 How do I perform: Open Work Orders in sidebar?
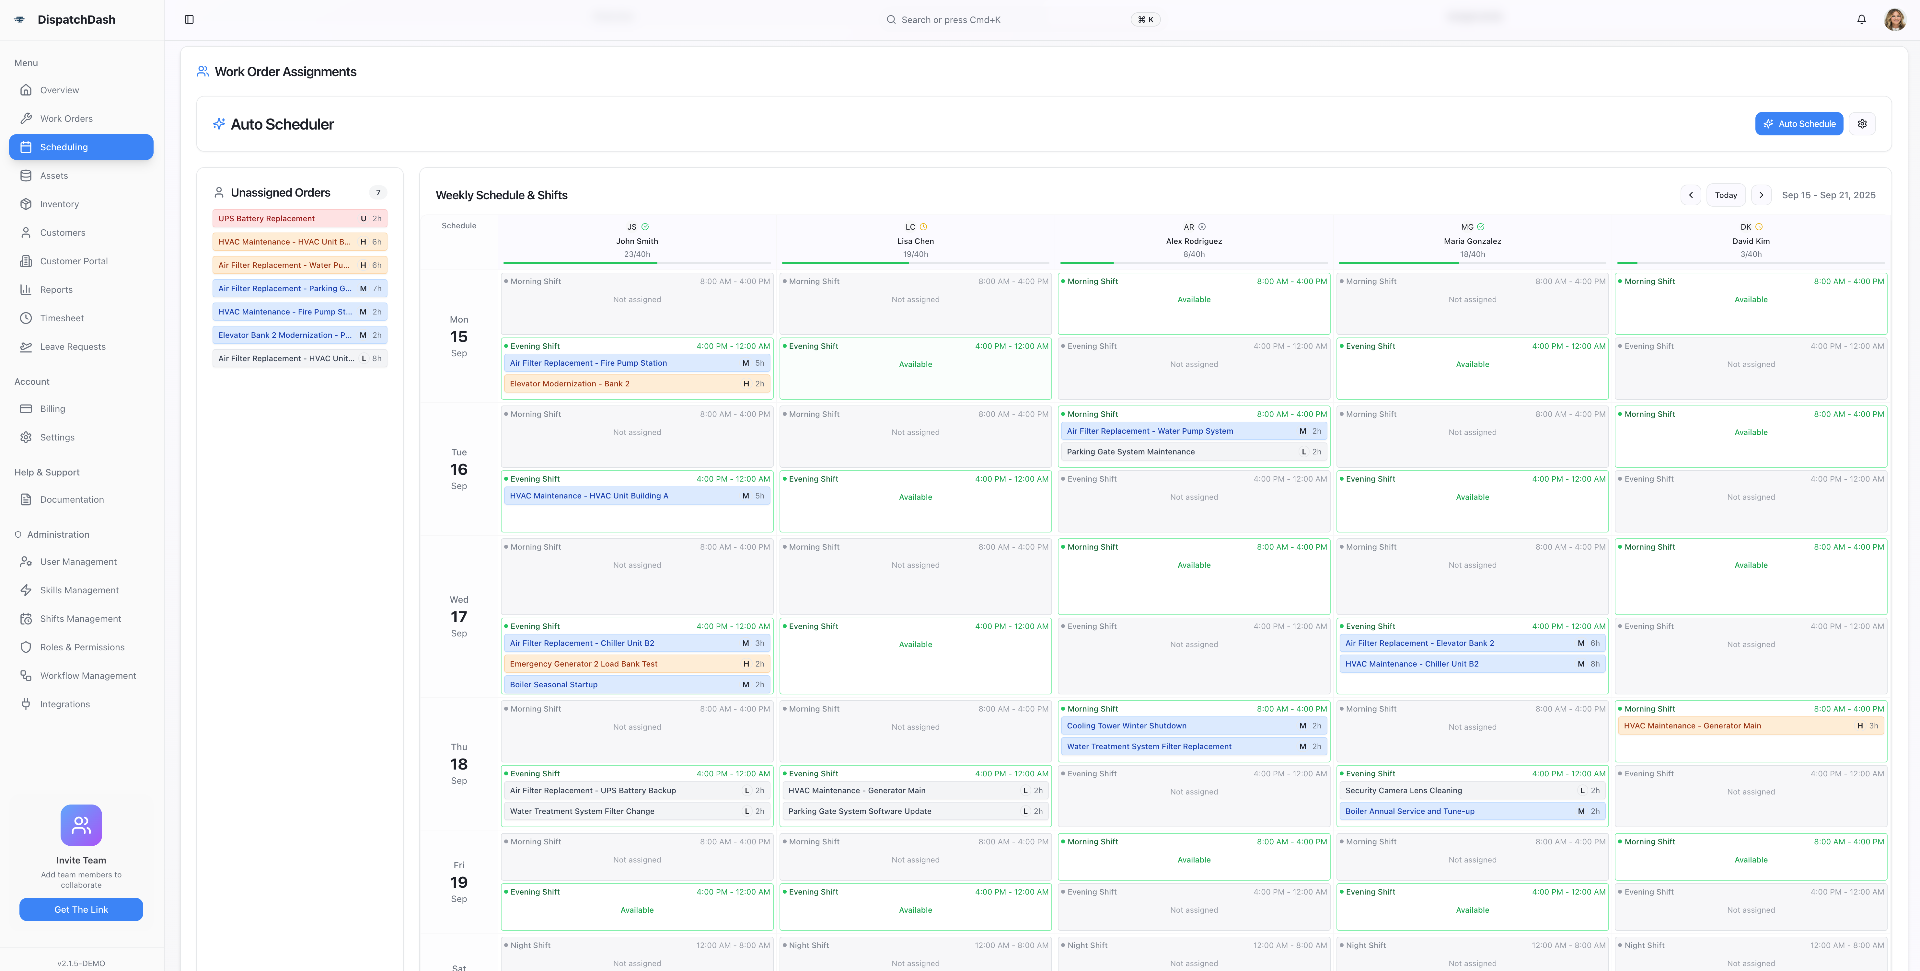(81, 118)
